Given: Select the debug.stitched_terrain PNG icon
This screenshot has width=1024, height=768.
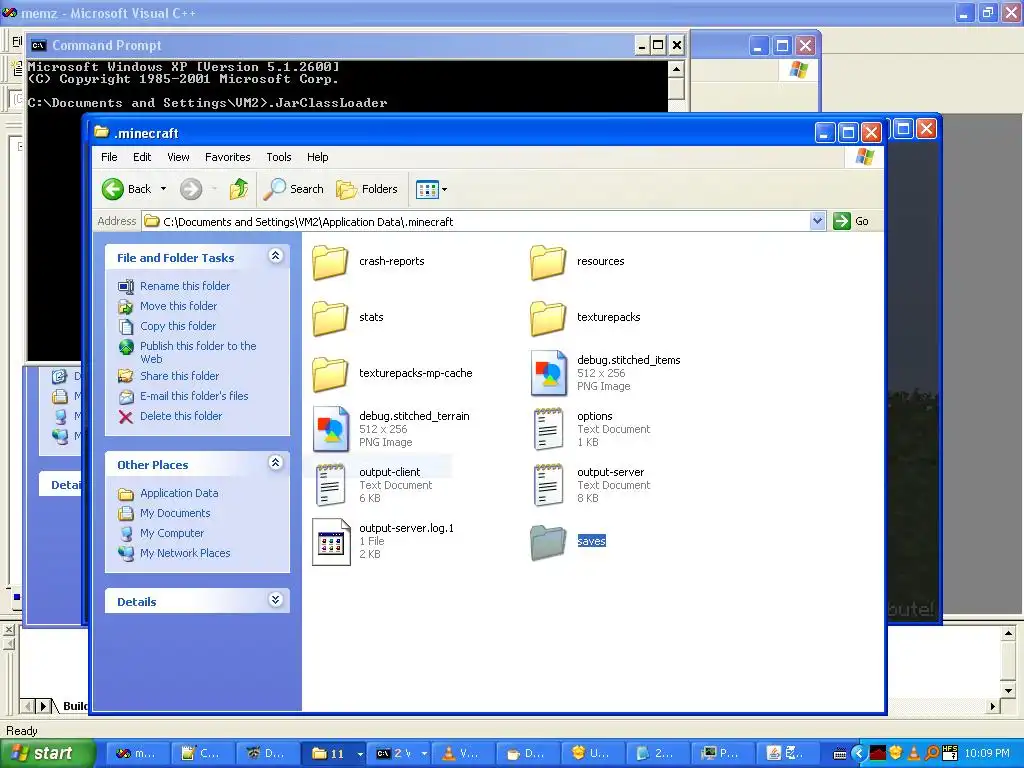Looking at the screenshot, I should click(x=331, y=429).
